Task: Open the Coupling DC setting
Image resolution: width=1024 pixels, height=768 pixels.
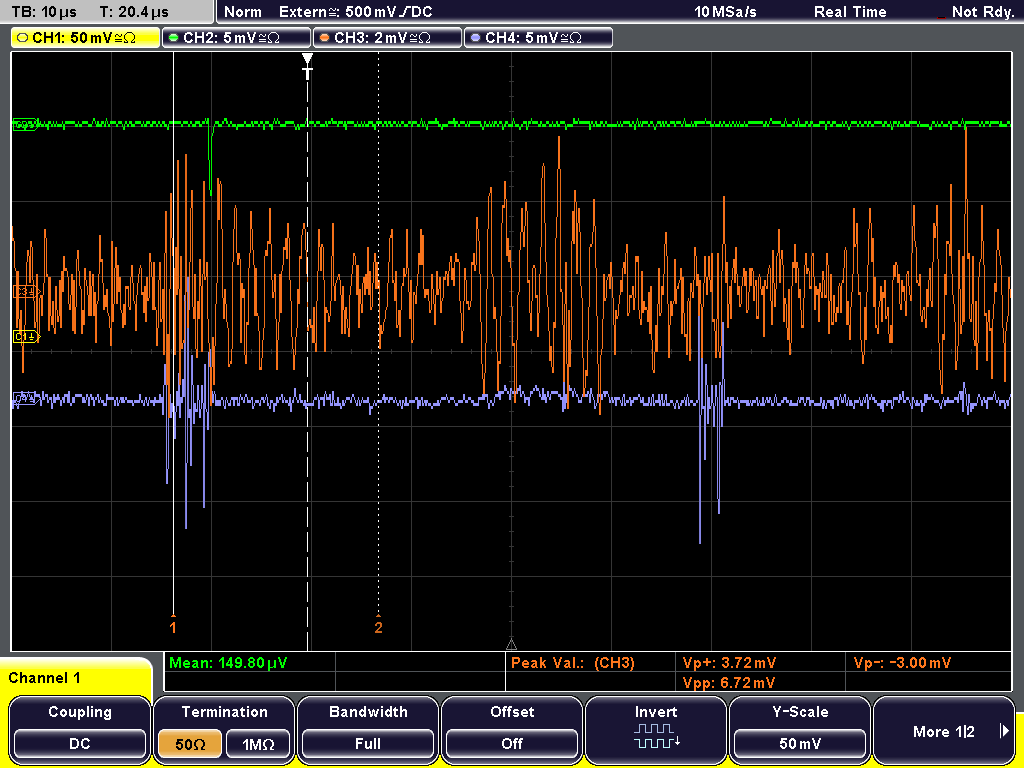Action: pos(80,729)
